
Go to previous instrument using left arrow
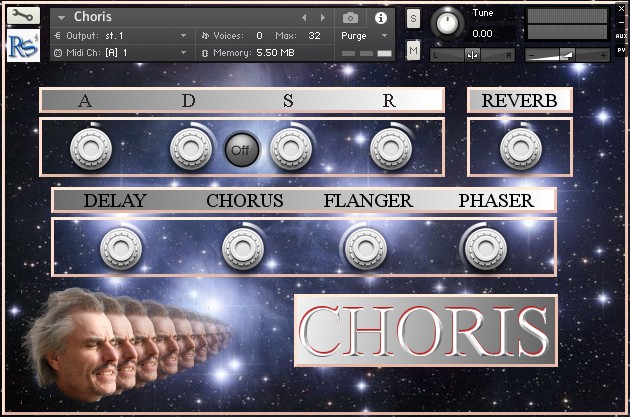[x=305, y=18]
